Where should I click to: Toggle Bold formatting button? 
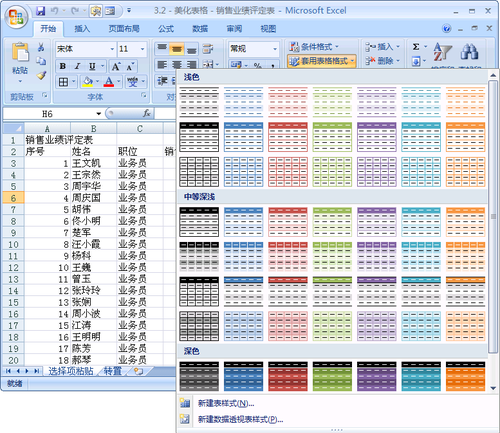point(63,66)
